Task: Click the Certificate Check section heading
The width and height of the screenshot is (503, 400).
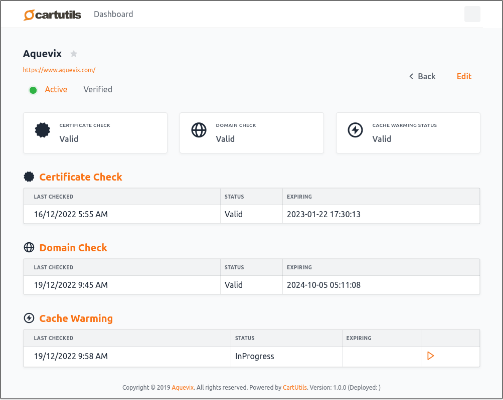Action: click(81, 177)
